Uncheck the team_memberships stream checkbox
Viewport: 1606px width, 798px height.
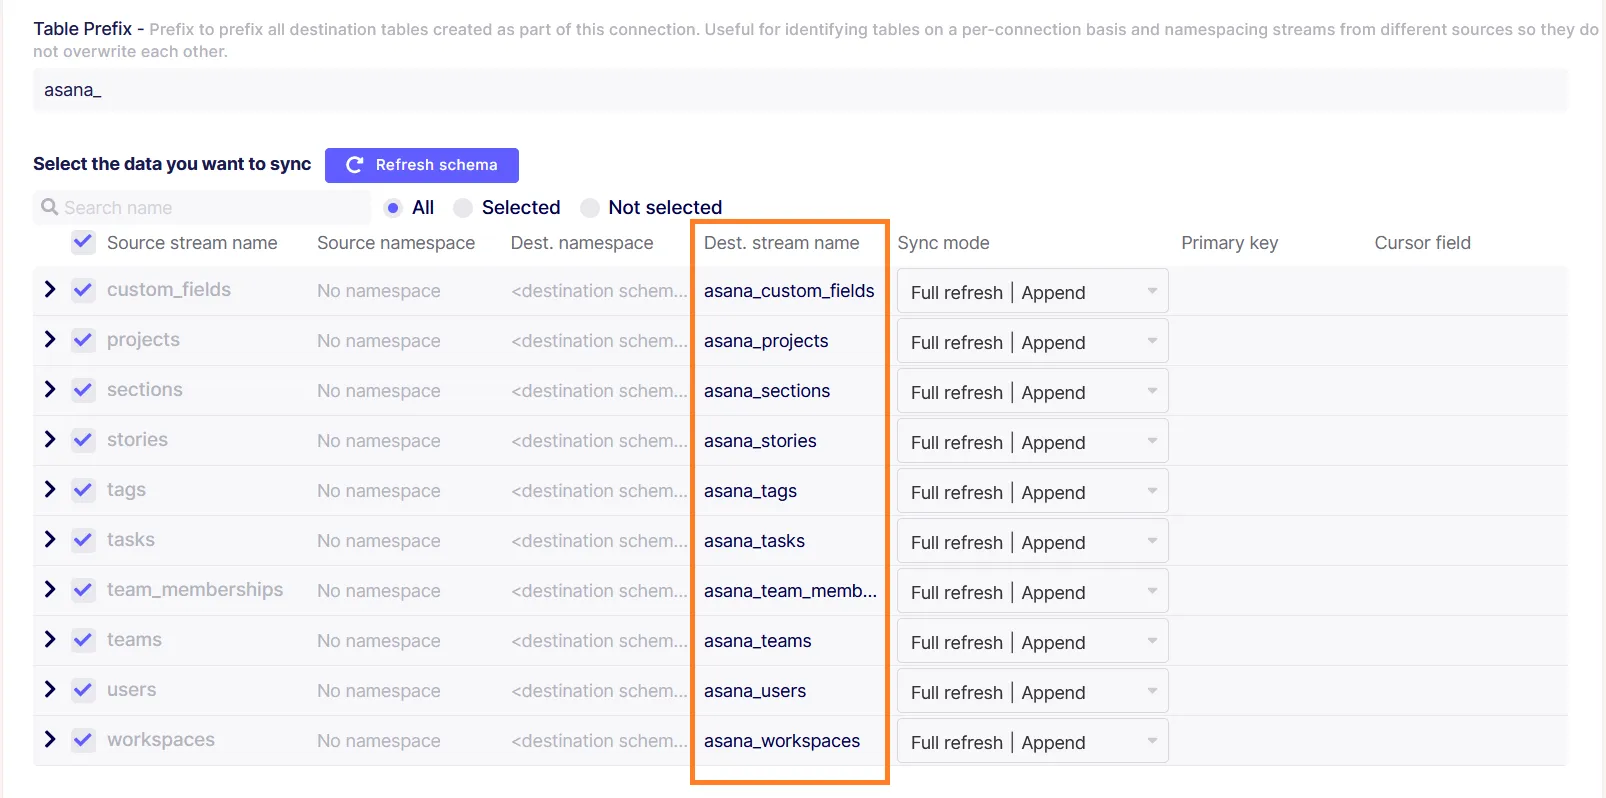[83, 590]
